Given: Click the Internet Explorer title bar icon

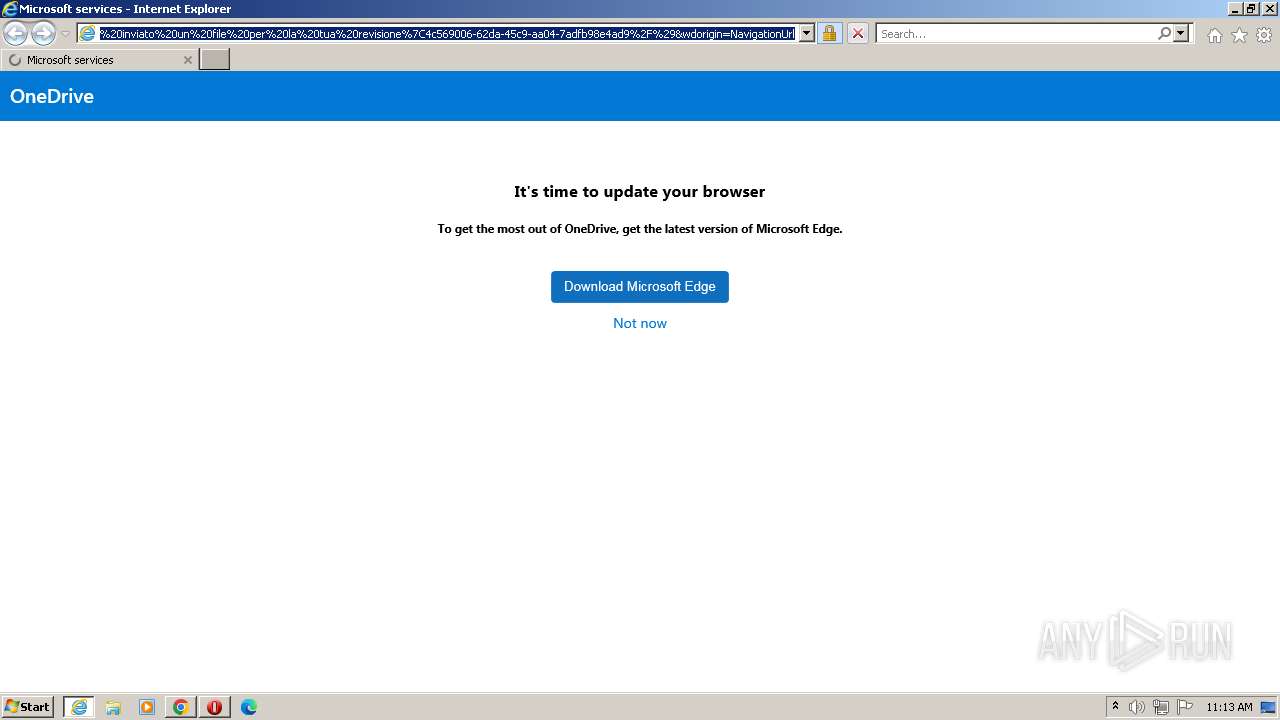Looking at the screenshot, I should pyautogui.click(x=10, y=9).
